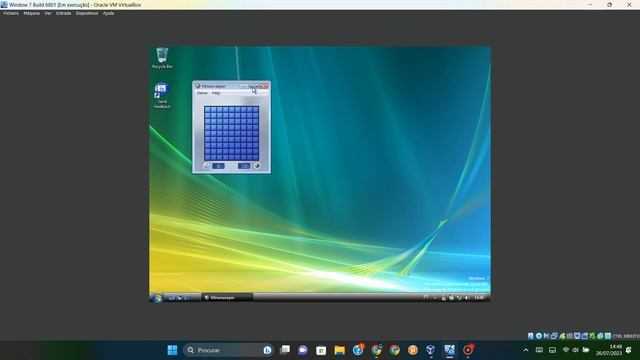Open the VirtualBox cube icon on the taskbar
Viewport: 640px width, 360px height.
click(x=431, y=350)
